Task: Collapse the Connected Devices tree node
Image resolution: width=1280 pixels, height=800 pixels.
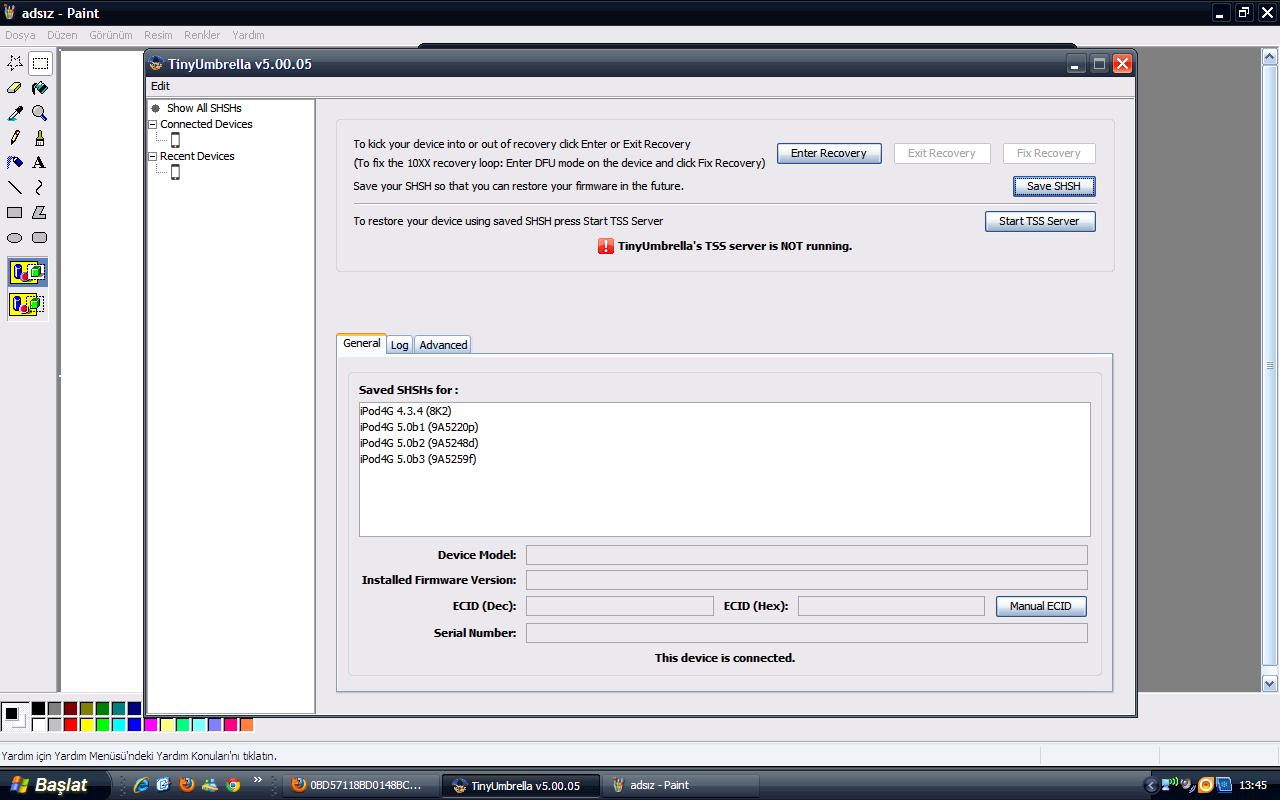Action: click(153, 125)
